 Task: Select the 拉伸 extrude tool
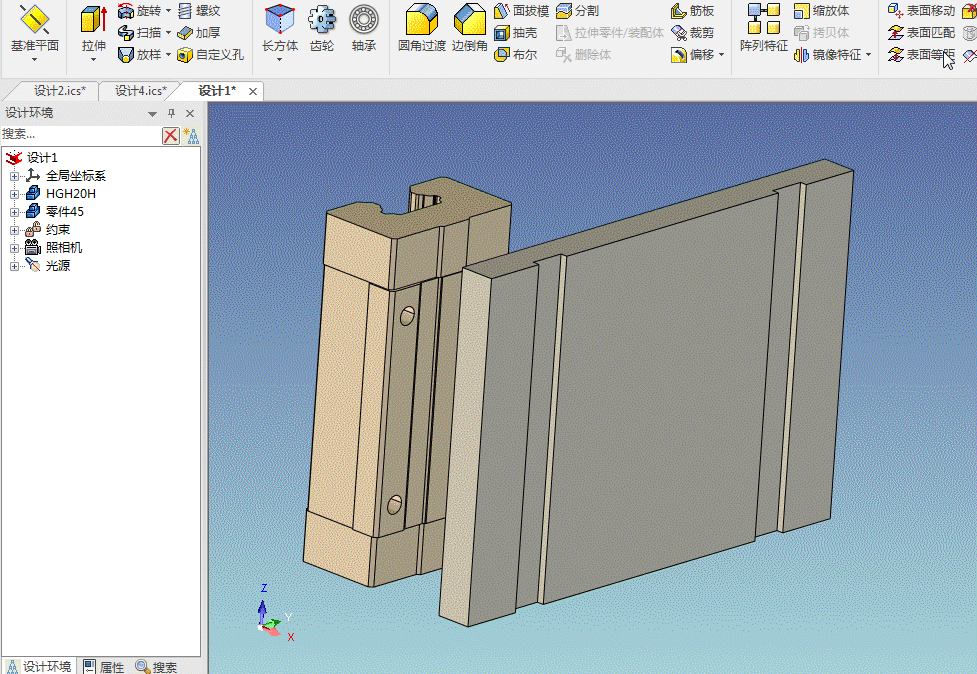tap(93, 28)
